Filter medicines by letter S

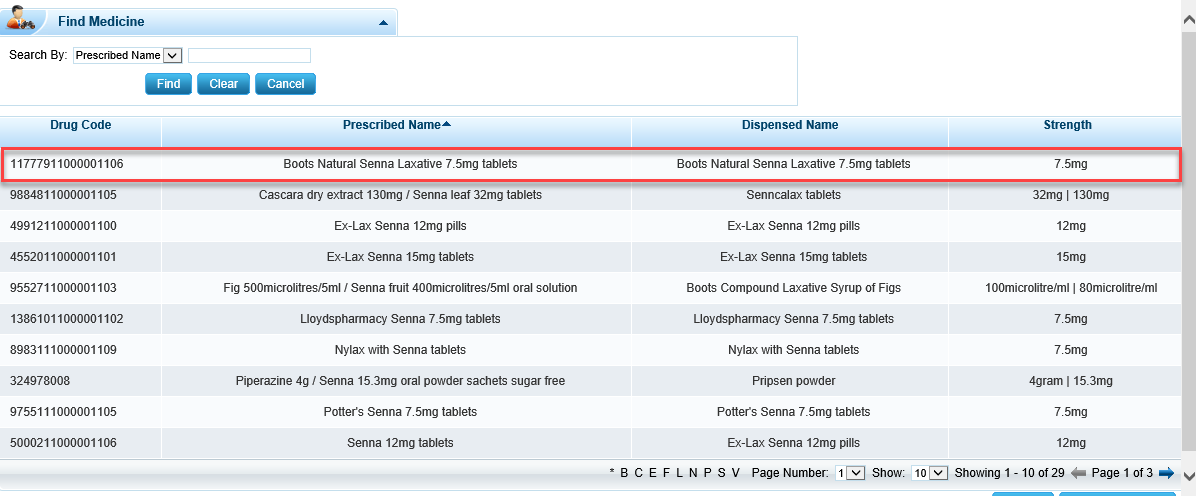point(721,473)
